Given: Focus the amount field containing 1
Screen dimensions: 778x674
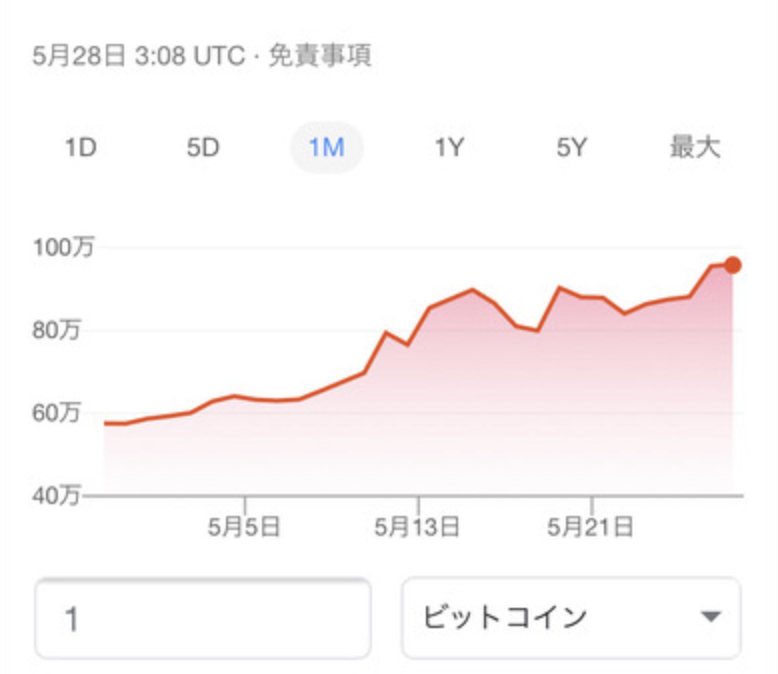Looking at the screenshot, I should tap(203, 618).
